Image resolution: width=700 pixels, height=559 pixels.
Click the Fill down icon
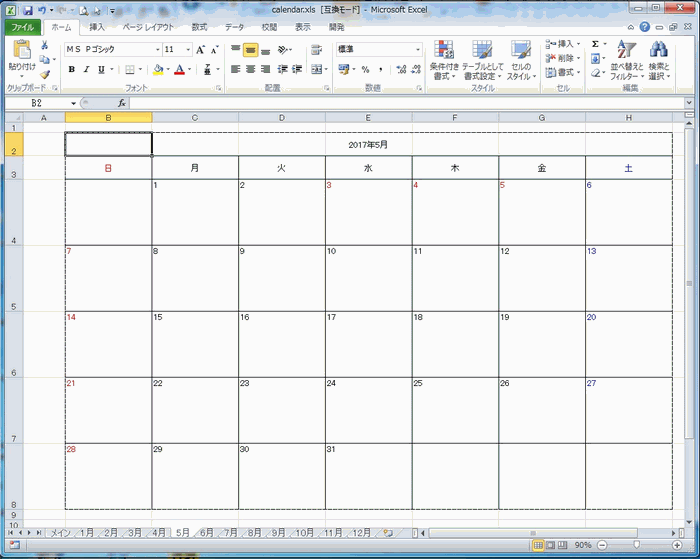tap(595, 58)
